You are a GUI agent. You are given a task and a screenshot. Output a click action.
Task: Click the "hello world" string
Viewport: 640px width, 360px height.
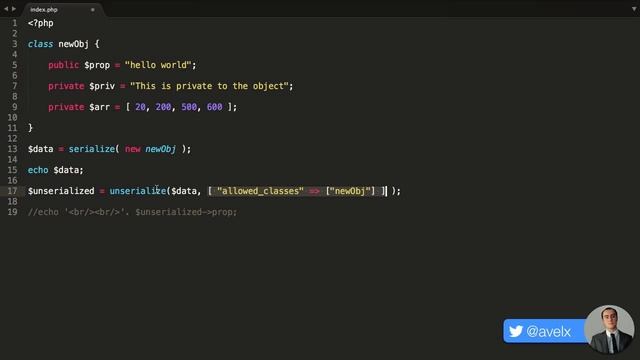tap(158, 65)
